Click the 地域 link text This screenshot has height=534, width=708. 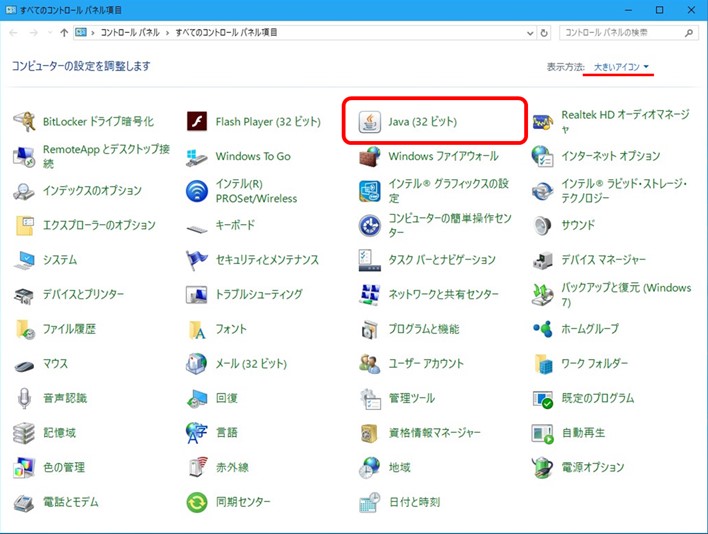click(x=400, y=468)
